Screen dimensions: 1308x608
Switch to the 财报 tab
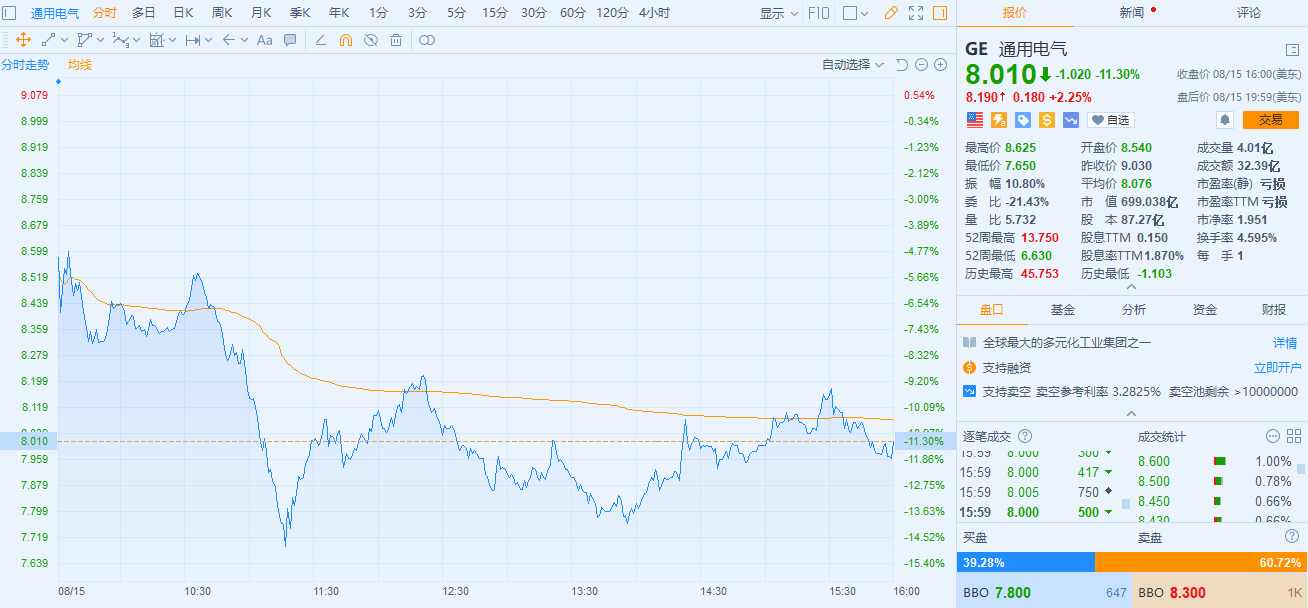point(1274,310)
